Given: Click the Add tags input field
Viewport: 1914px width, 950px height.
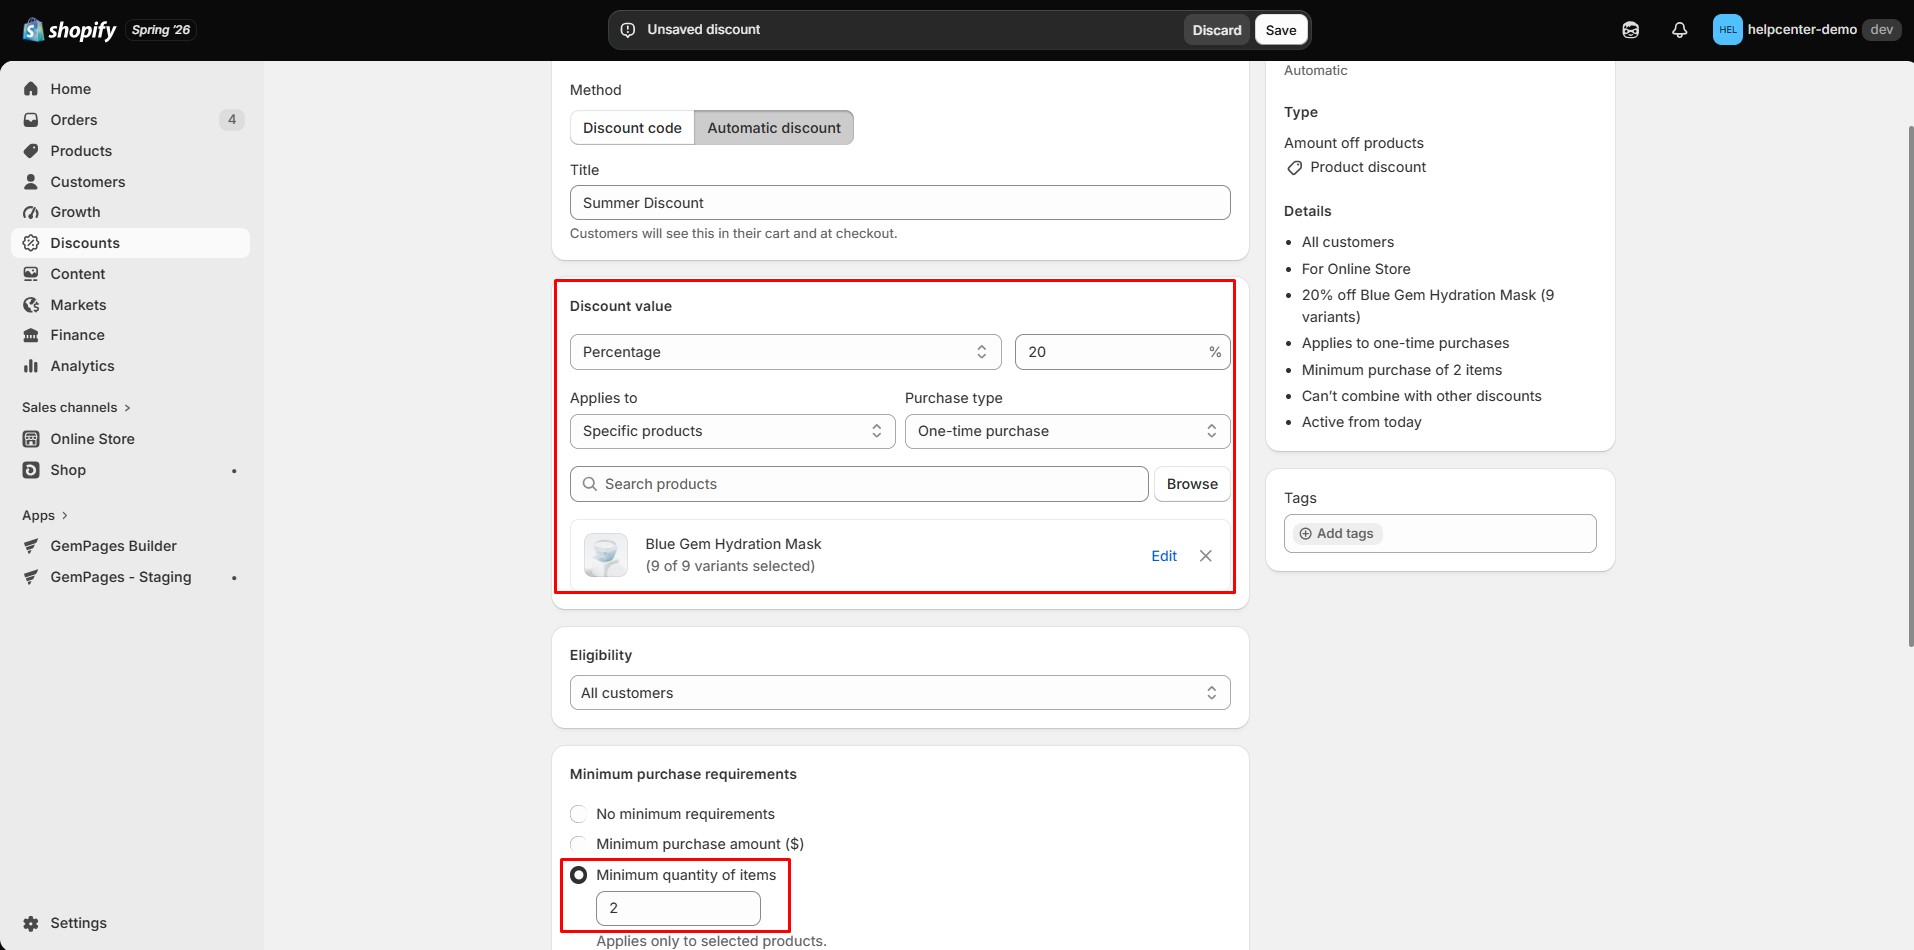Looking at the screenshot, I should 1440,533.
